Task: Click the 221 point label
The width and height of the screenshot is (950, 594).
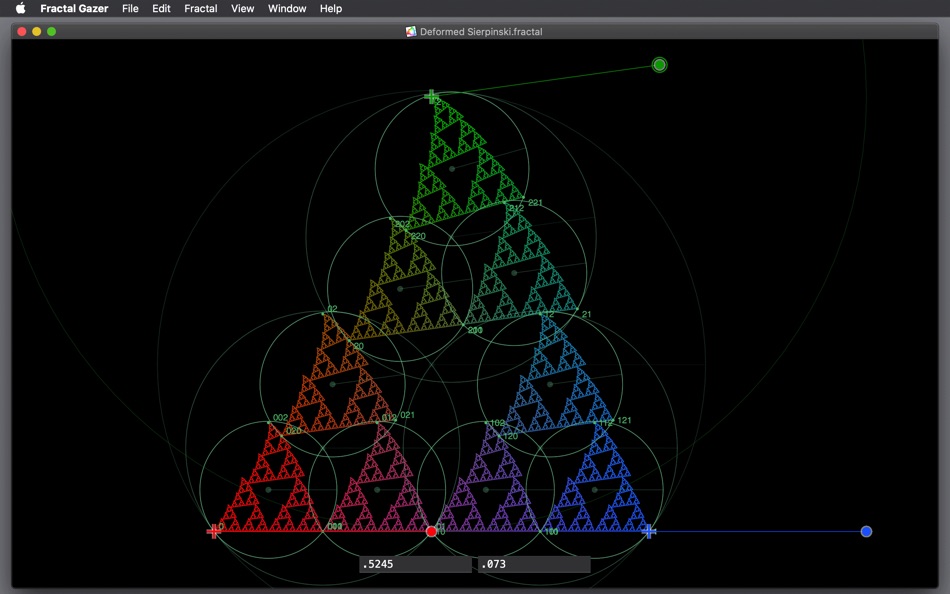Action: tap(535, 202)
